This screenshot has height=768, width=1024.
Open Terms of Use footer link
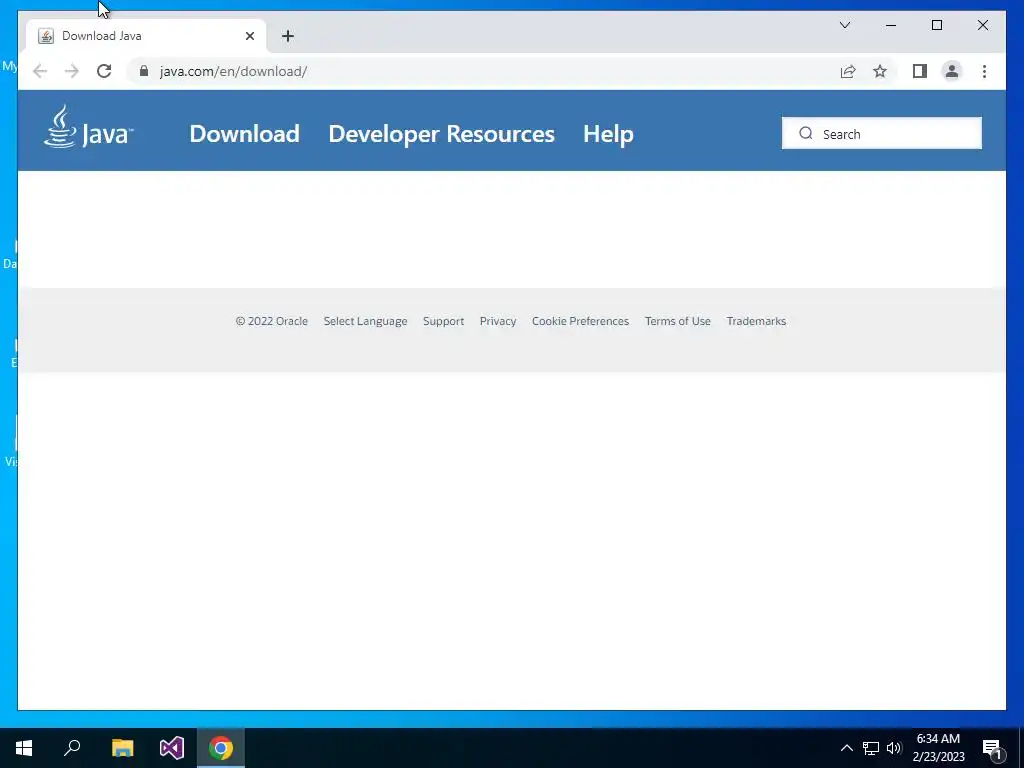(678, 321)
